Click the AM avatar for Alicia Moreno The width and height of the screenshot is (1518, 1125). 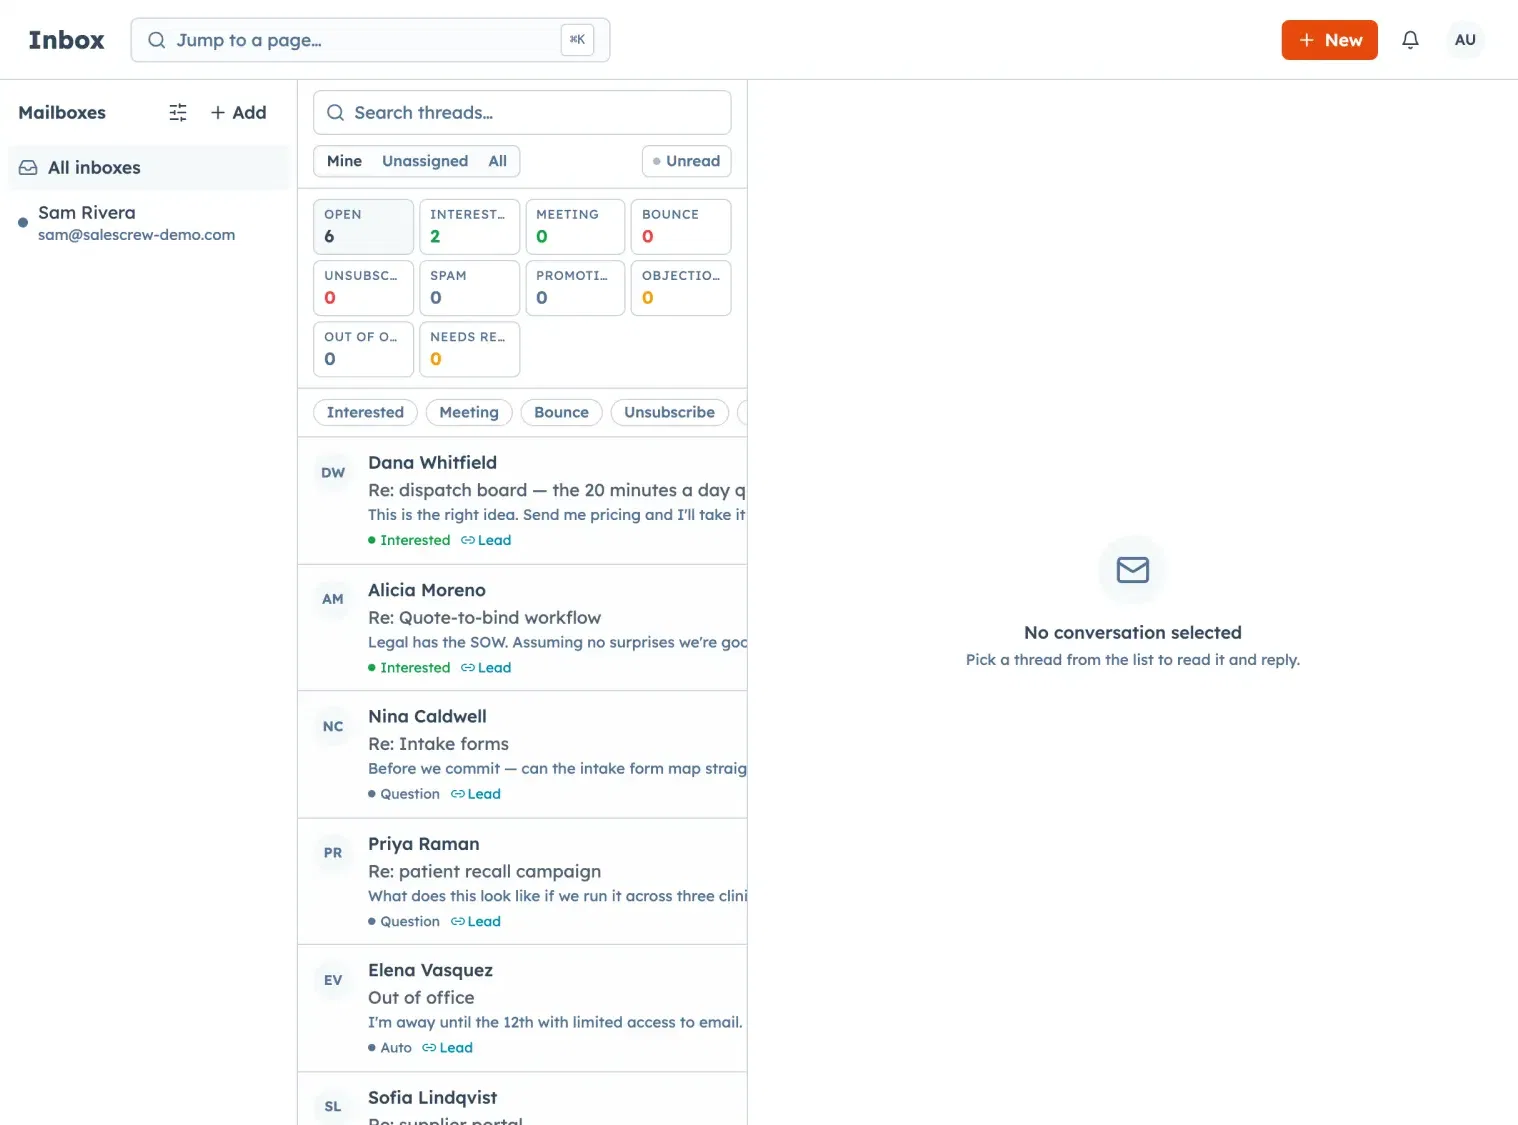pos(333,599)
